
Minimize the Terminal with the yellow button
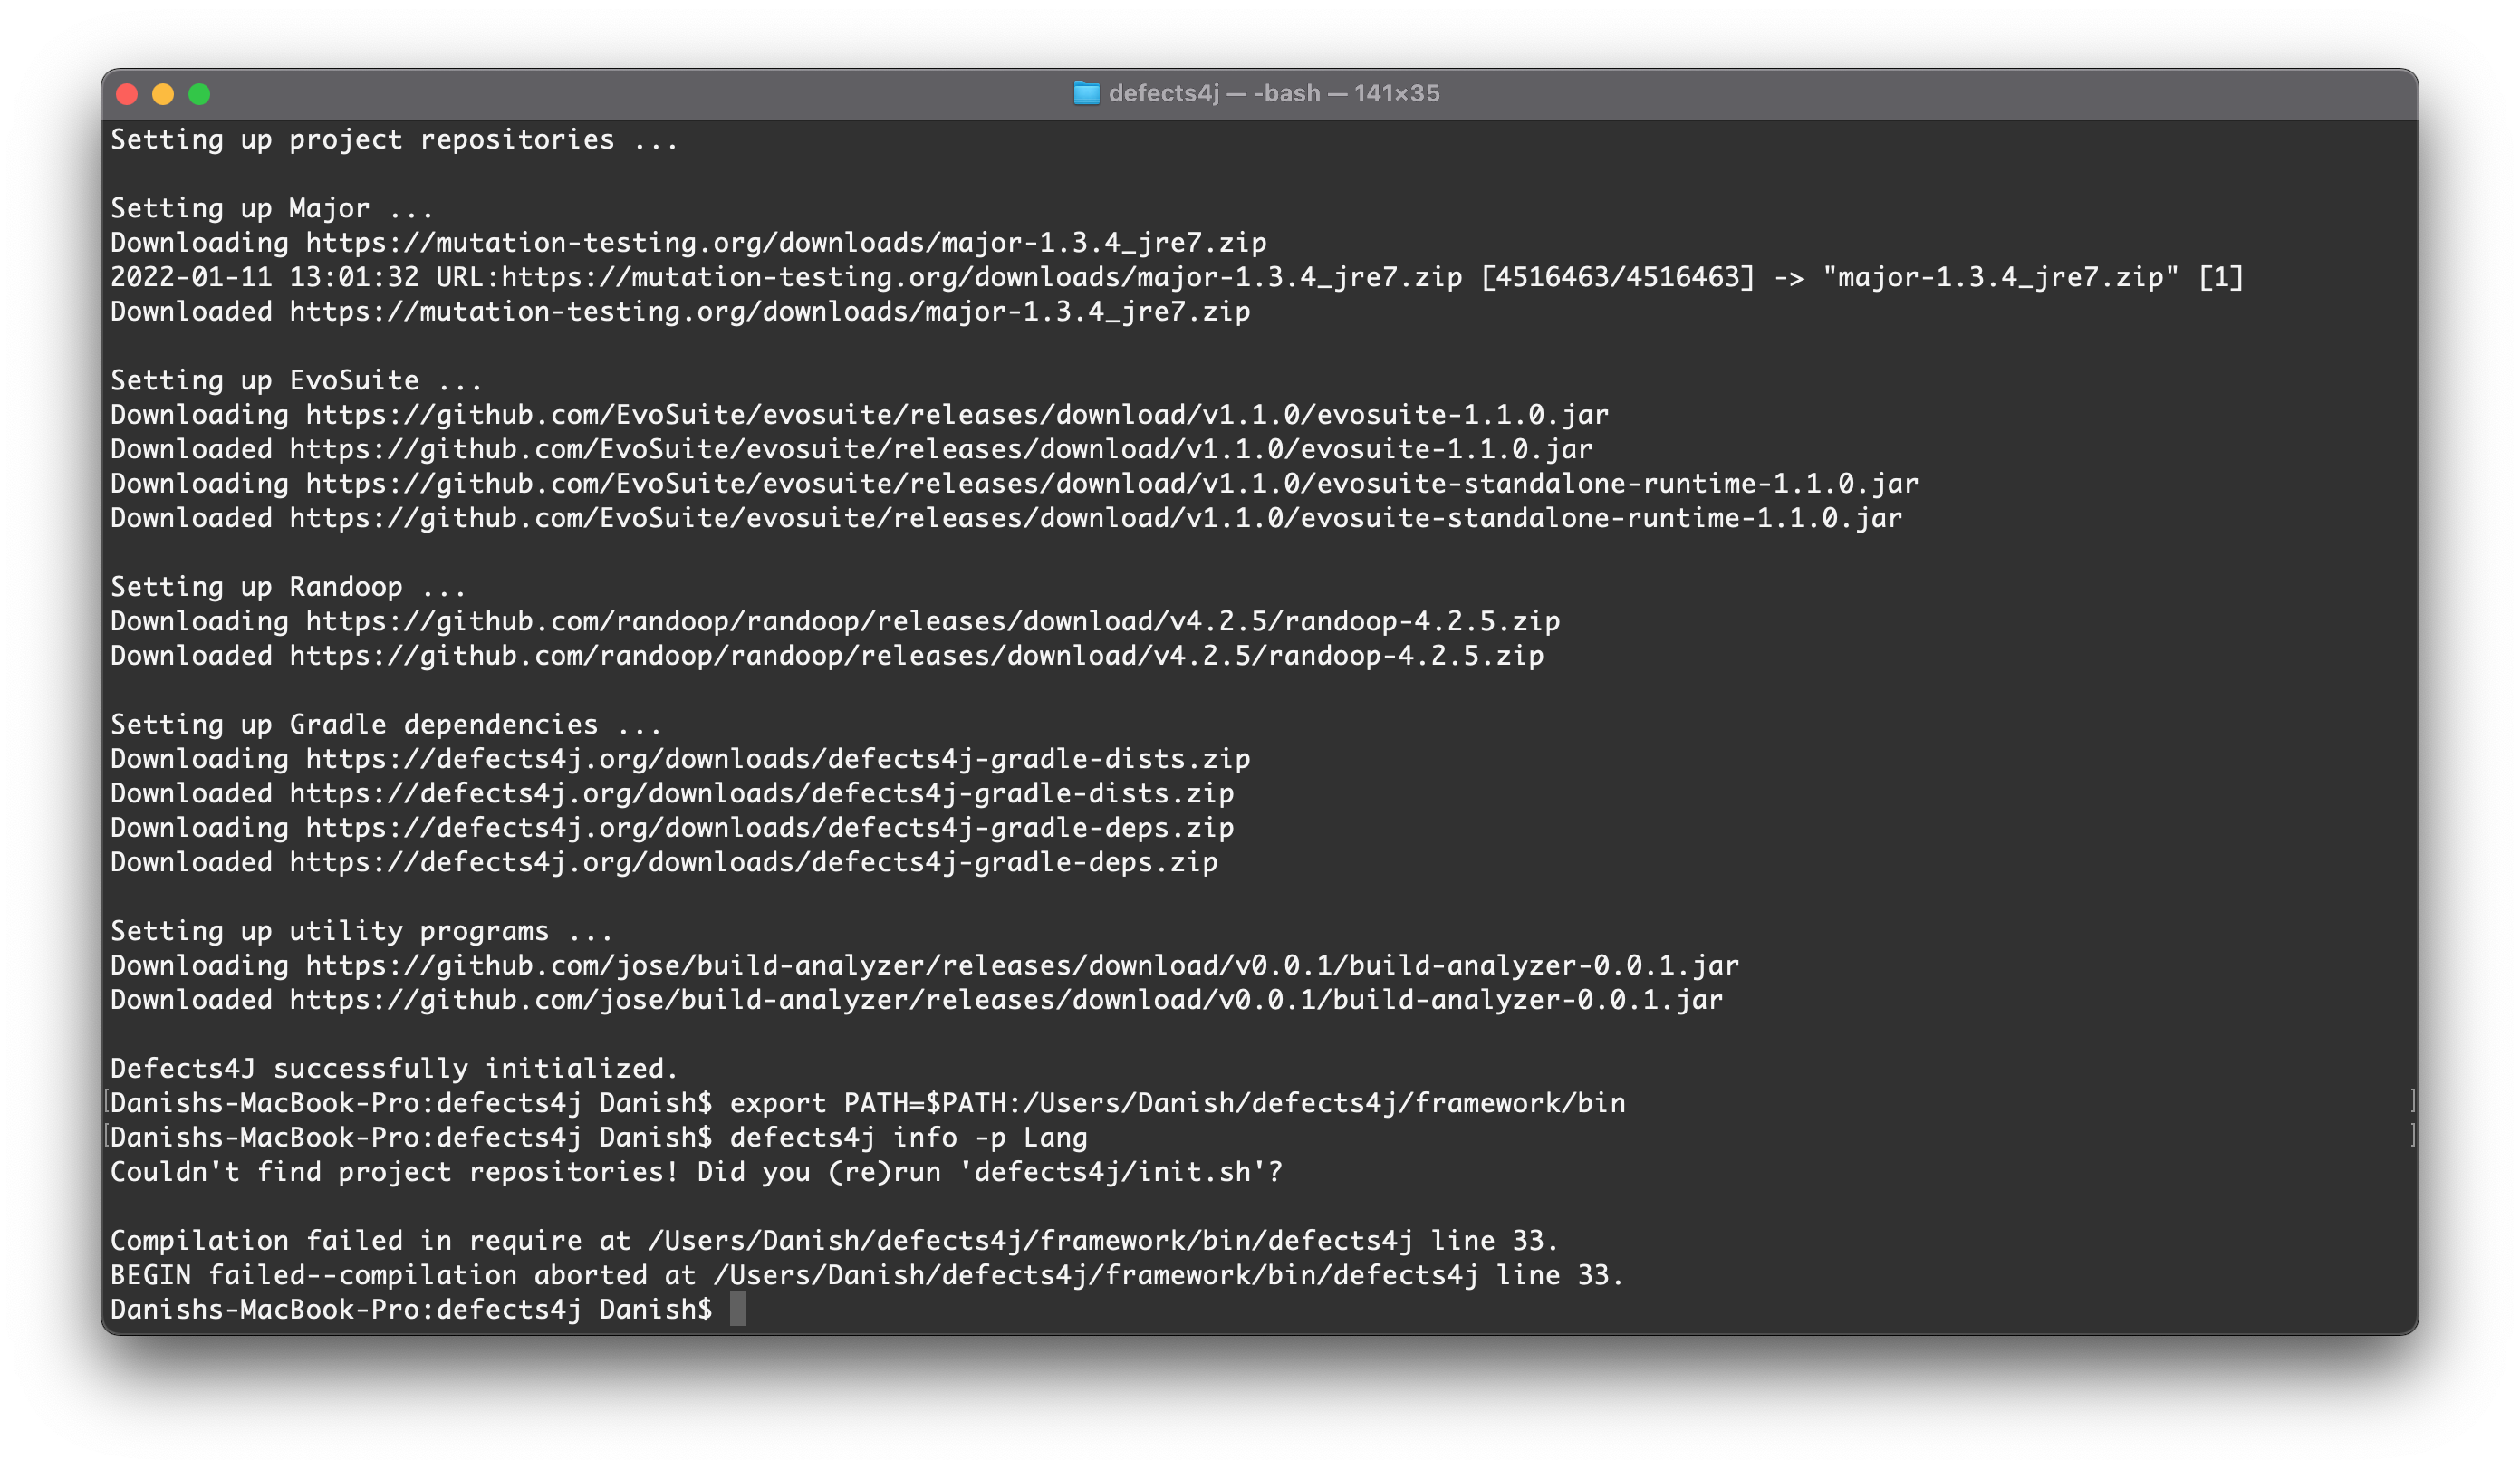(x=163, y=94)
